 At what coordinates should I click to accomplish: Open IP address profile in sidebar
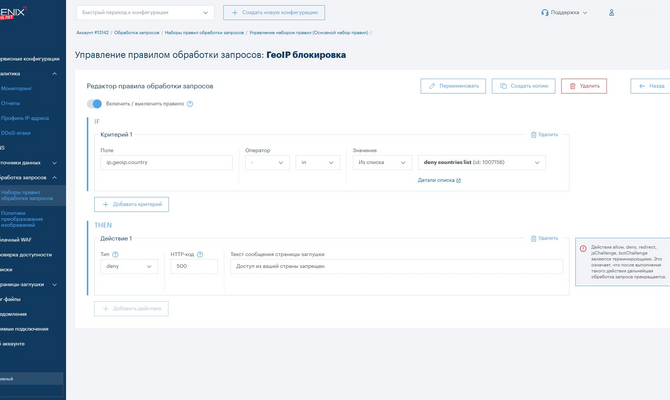coord(25,118)
